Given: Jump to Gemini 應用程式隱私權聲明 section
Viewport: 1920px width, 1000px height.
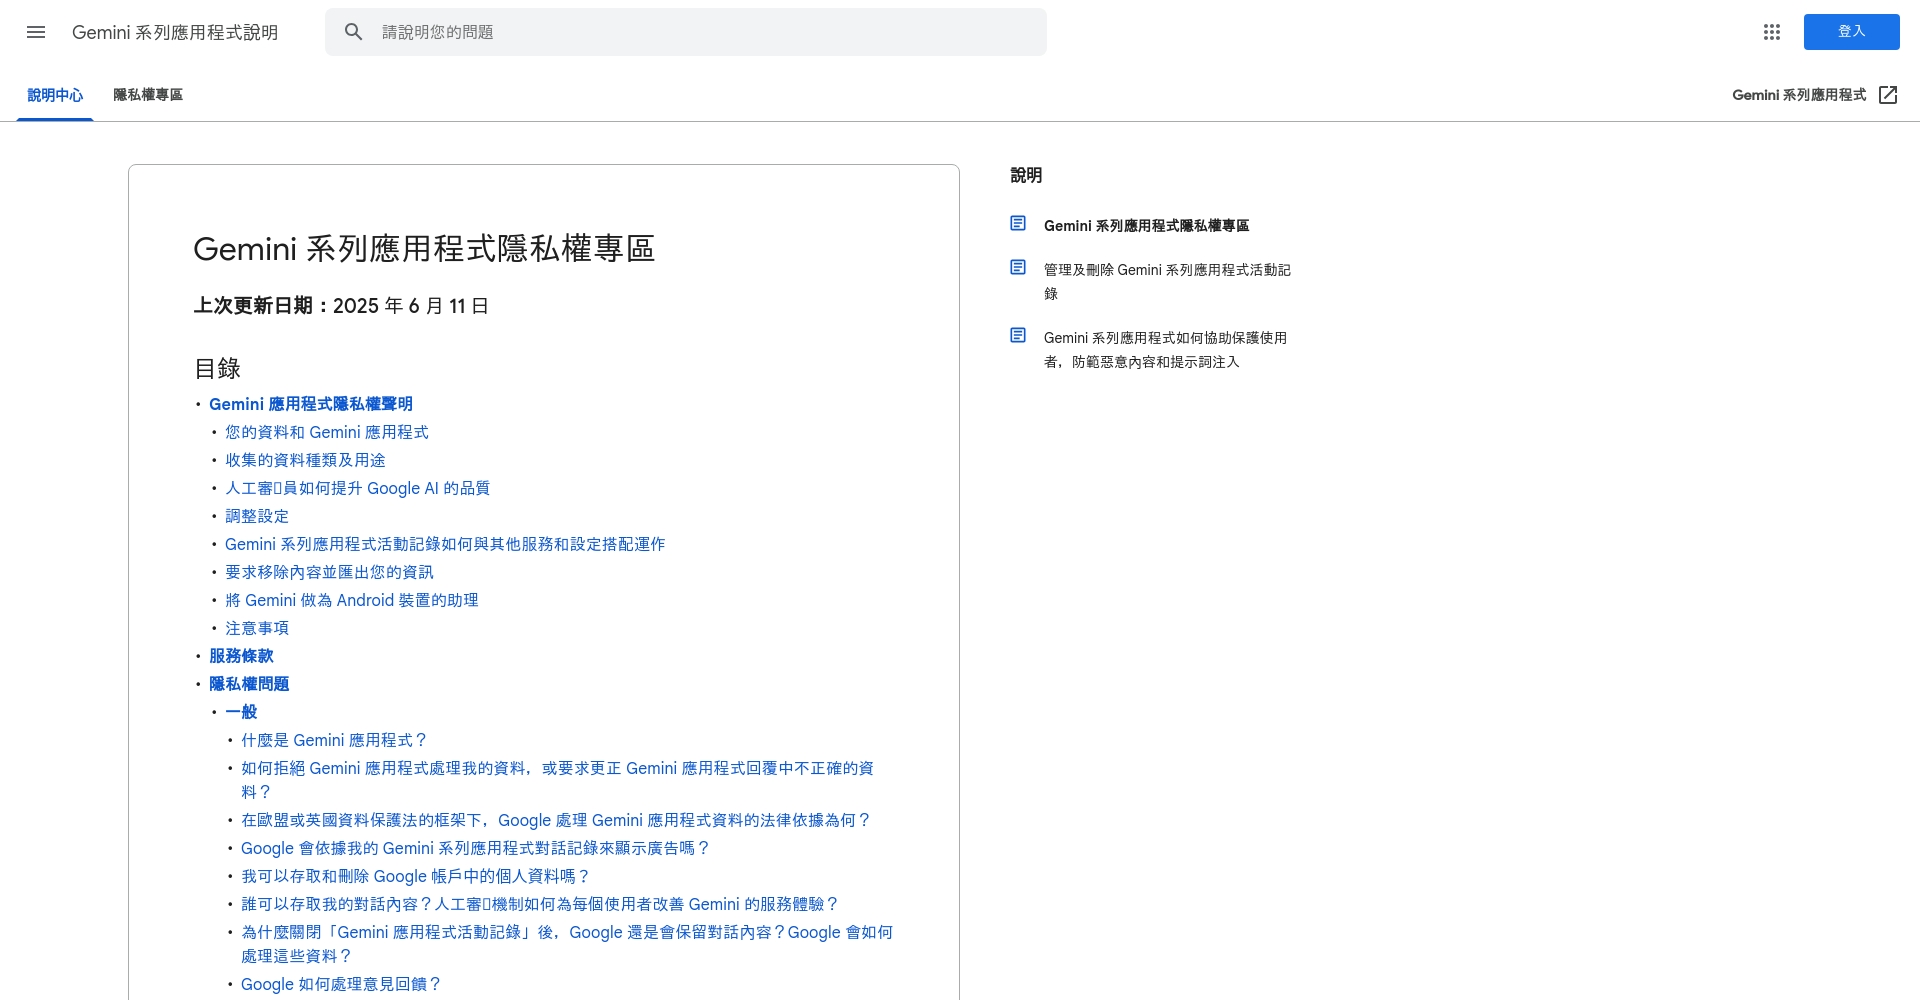Looking at the screenshot, I should point(311,404).
